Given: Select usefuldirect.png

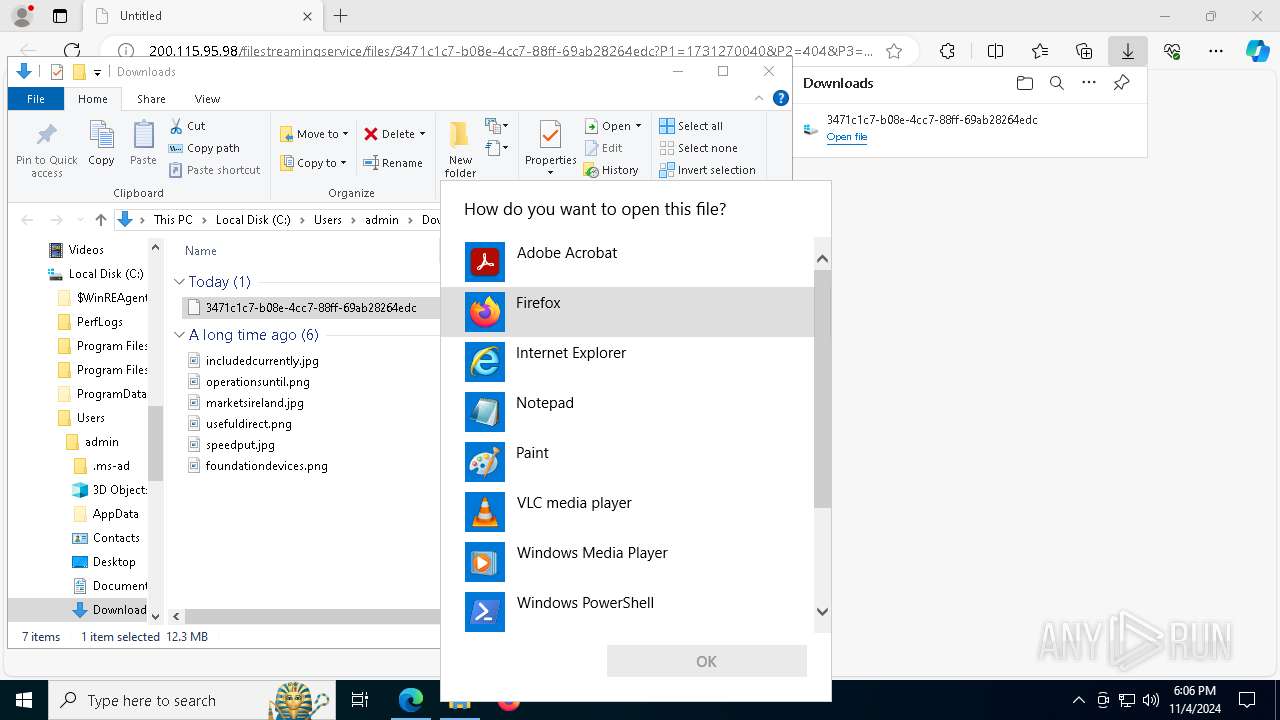Looking at the screenshot, I should 248,424.
